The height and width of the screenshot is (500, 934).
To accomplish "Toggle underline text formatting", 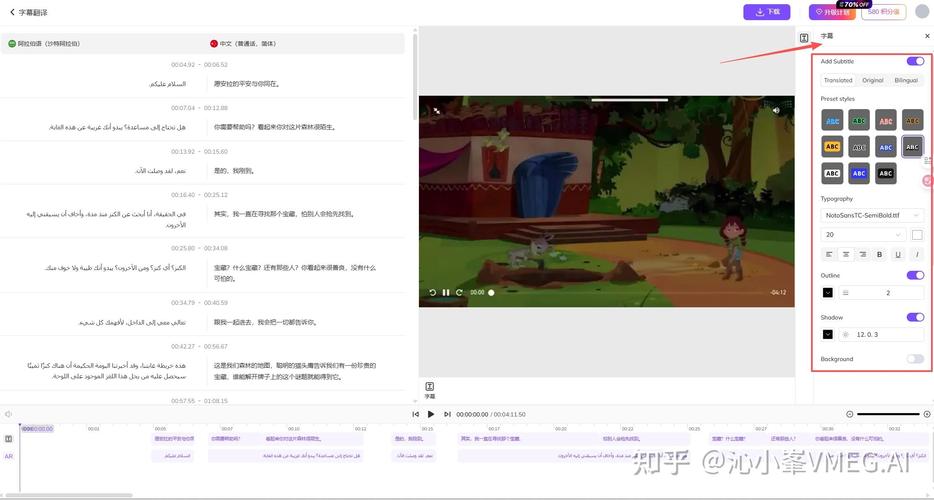I will [x=898, y=254].
